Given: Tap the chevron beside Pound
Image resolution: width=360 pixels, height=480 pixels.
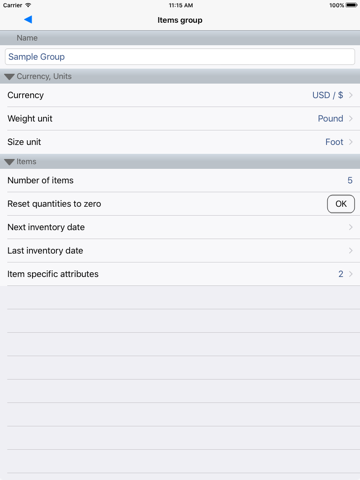Looking at the screenshot, I should click(351, 119).
